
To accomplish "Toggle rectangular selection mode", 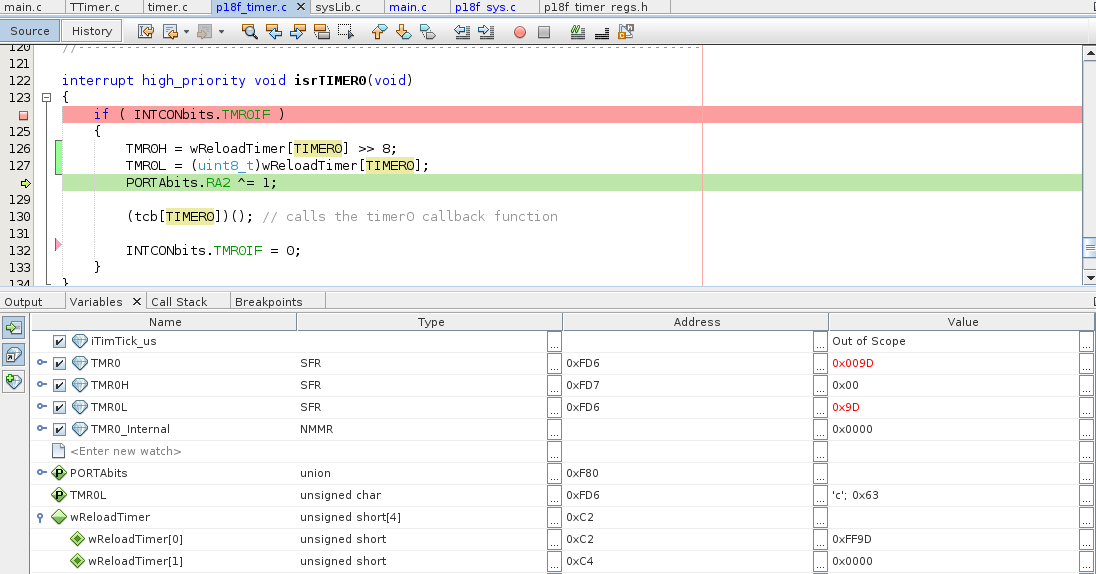I will click(x=345, y=31).
